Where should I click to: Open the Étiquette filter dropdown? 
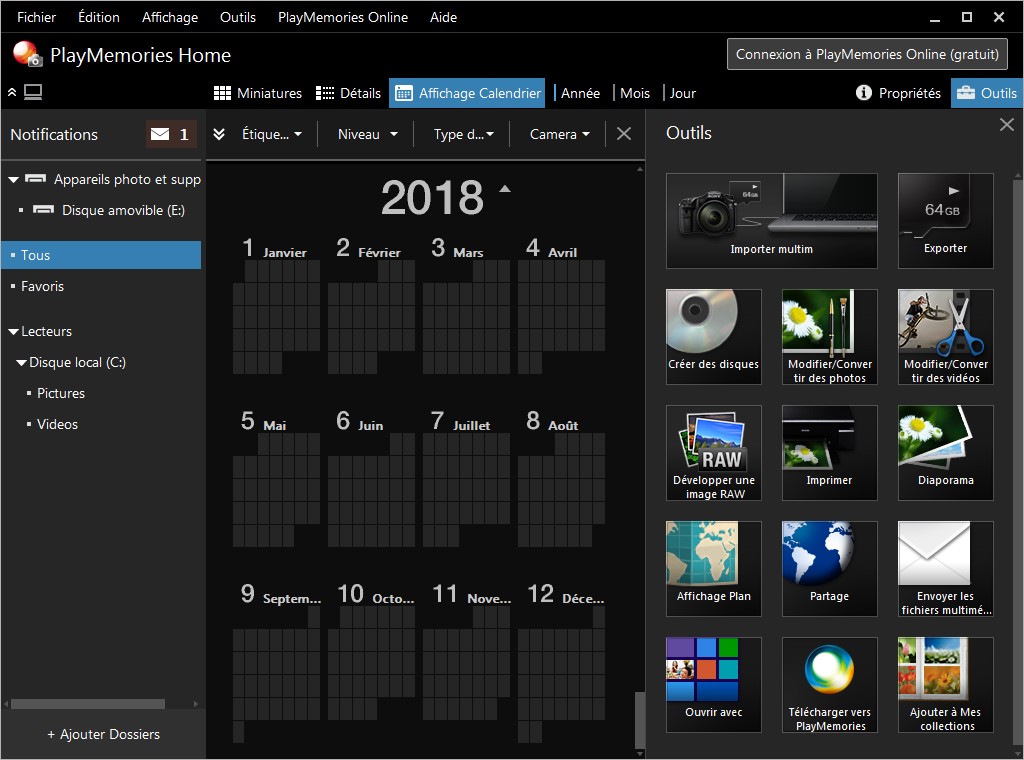[x=272, y=134]
